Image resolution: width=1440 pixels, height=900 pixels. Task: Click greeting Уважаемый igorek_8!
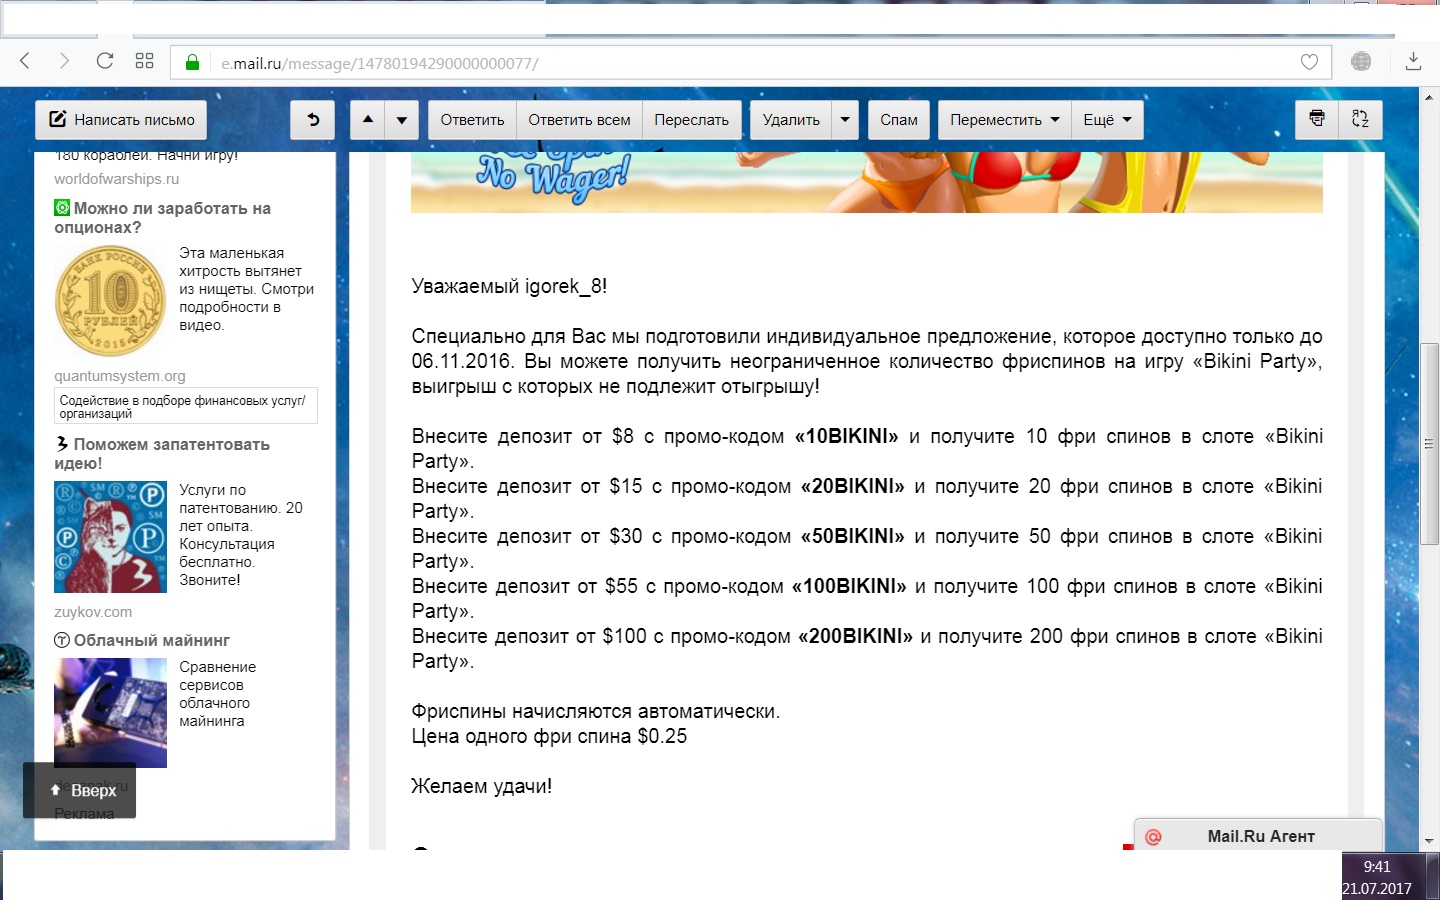509,287
